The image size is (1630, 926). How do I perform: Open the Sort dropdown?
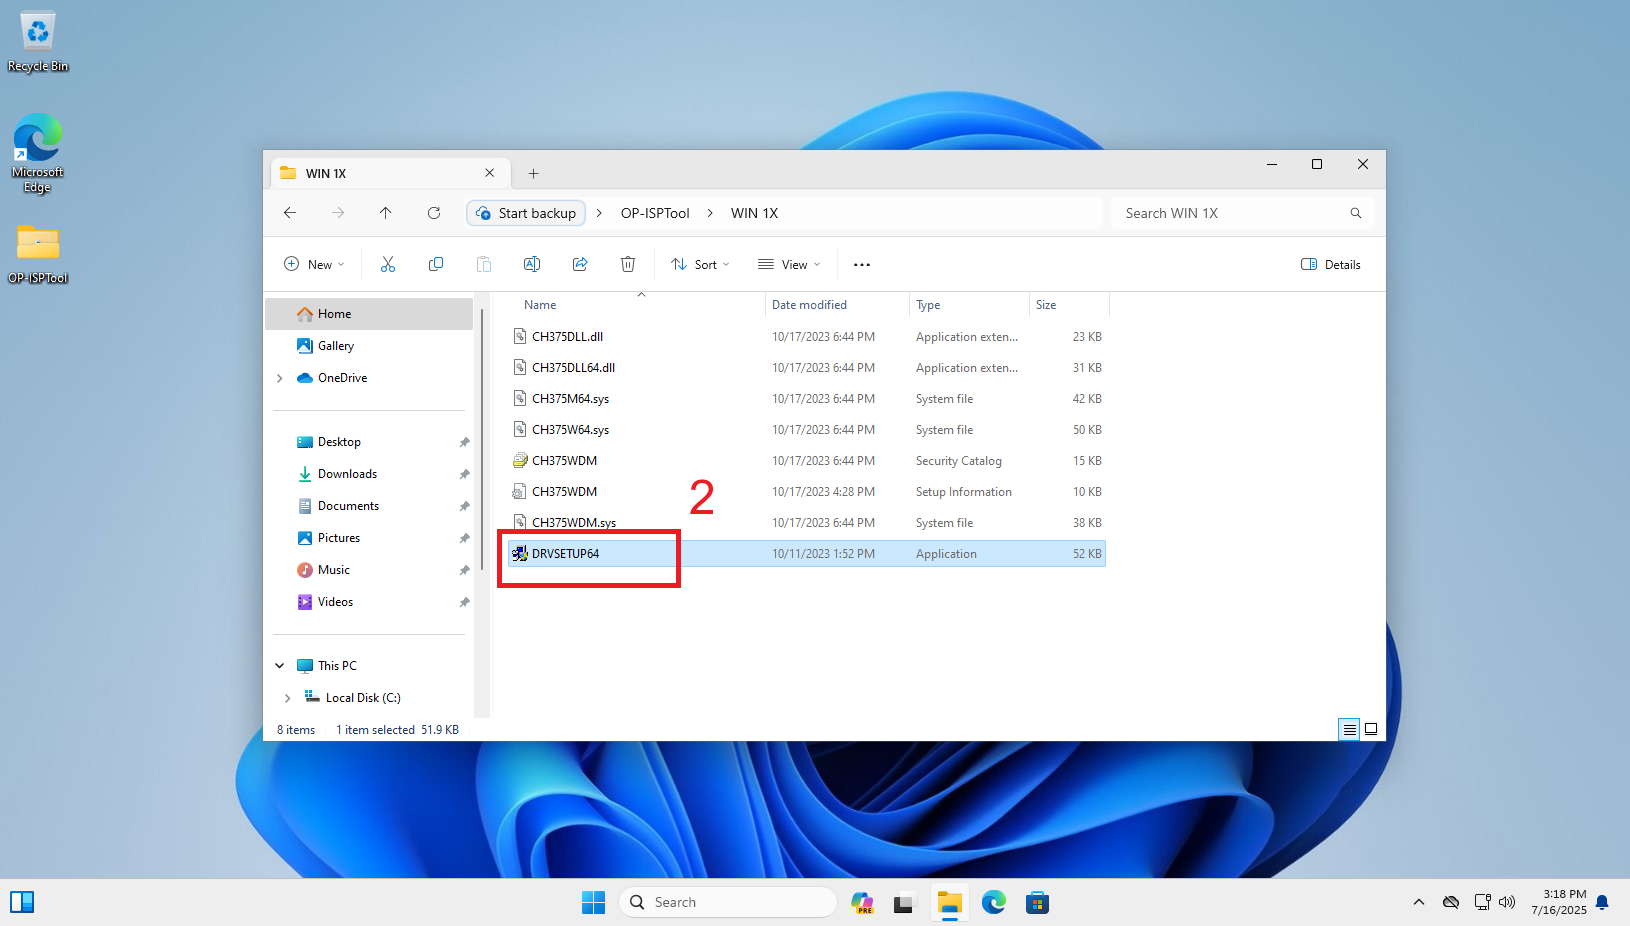click(700, 265)
